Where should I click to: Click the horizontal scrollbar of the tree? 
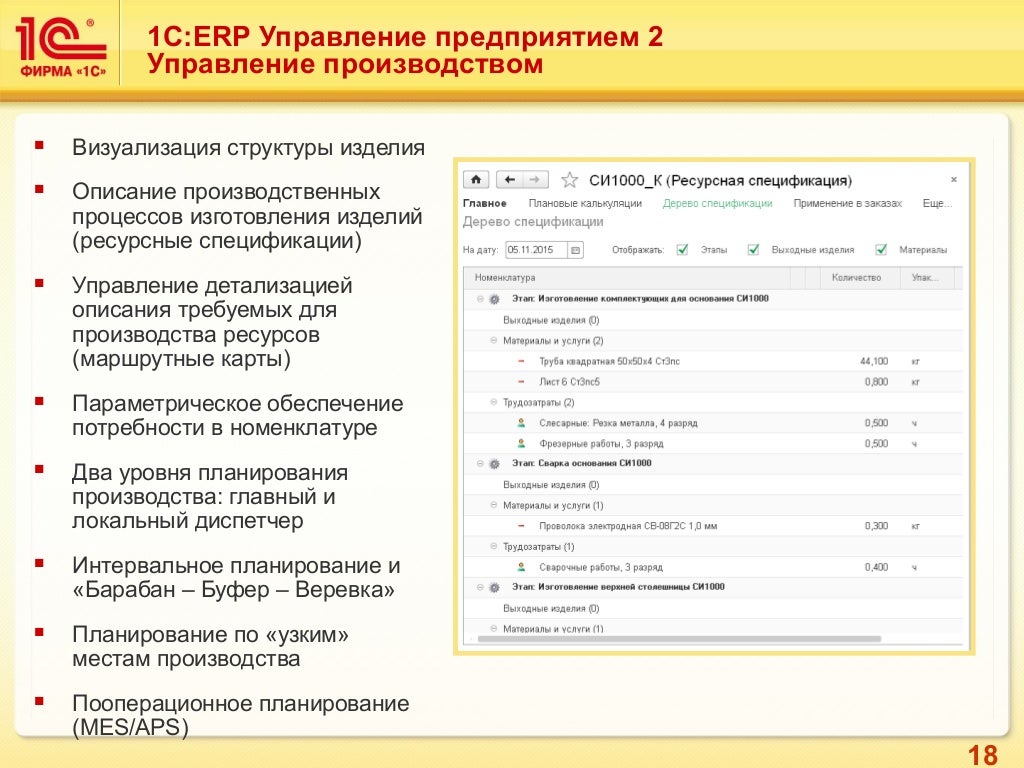click(x=679, y=639)
